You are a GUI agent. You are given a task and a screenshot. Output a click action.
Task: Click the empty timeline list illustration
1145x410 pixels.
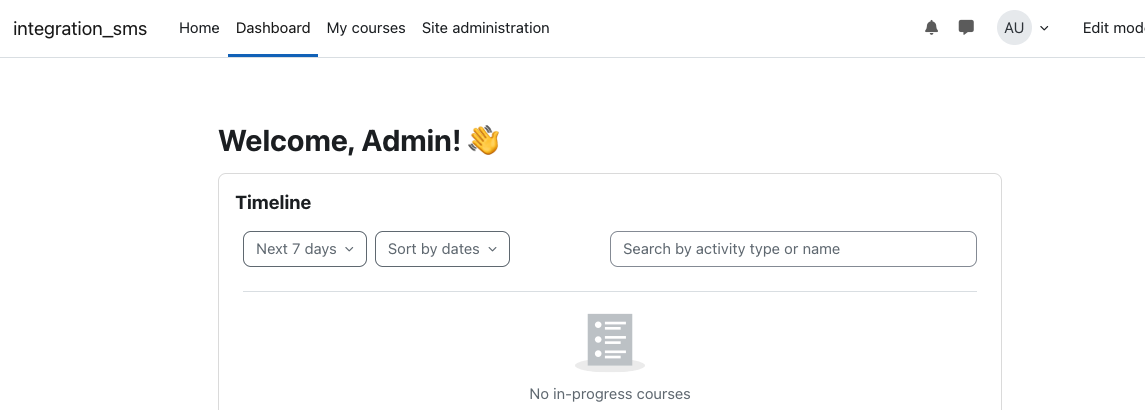coord(610,343)
